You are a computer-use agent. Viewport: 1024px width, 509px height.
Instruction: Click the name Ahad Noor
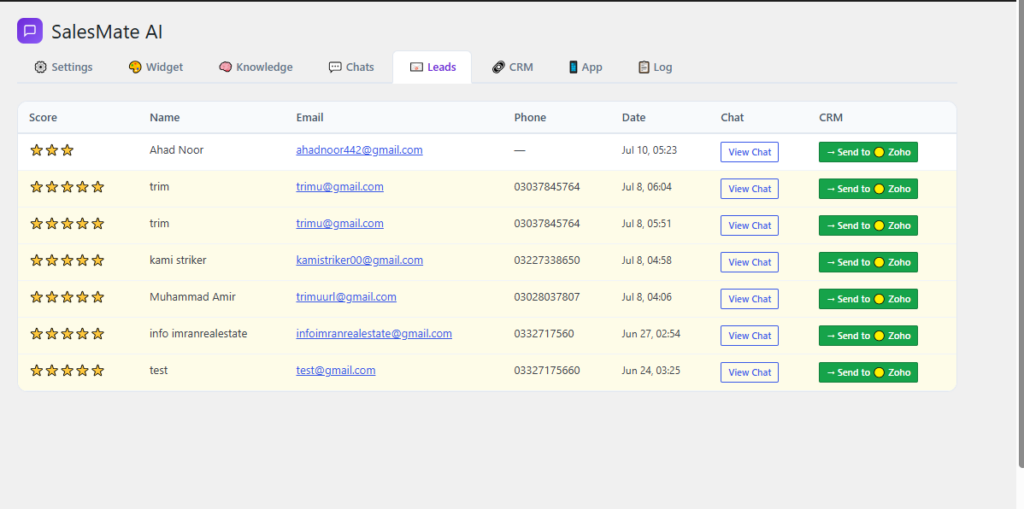[x=176, y=150]
